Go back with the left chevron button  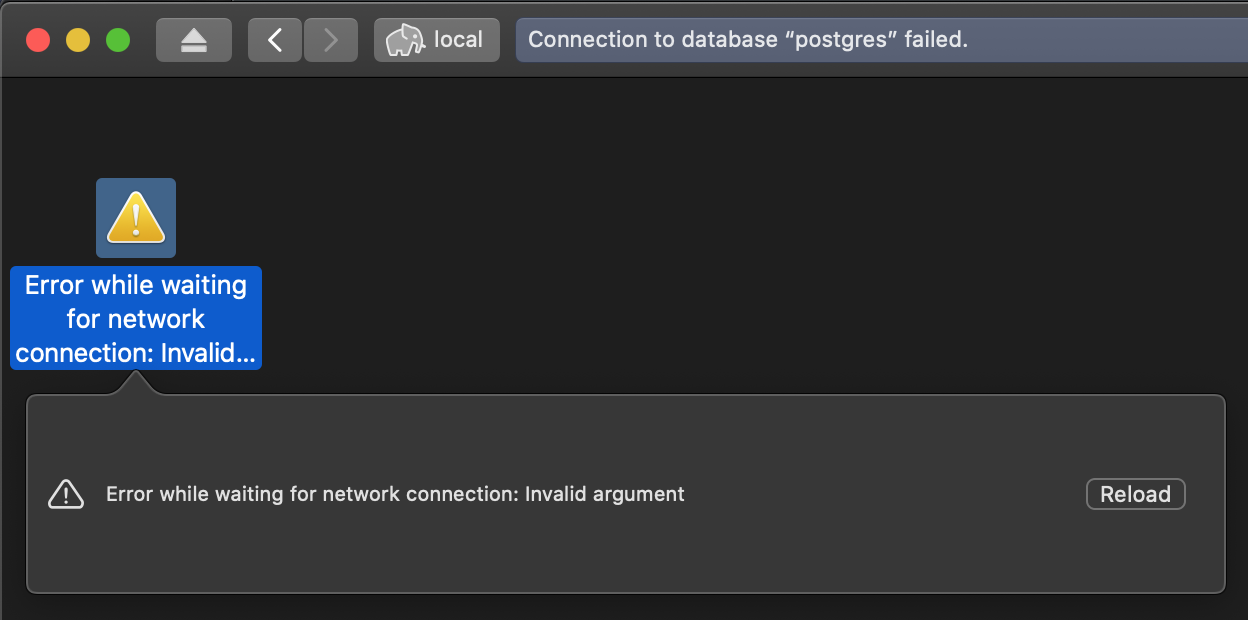click(275, 40)
